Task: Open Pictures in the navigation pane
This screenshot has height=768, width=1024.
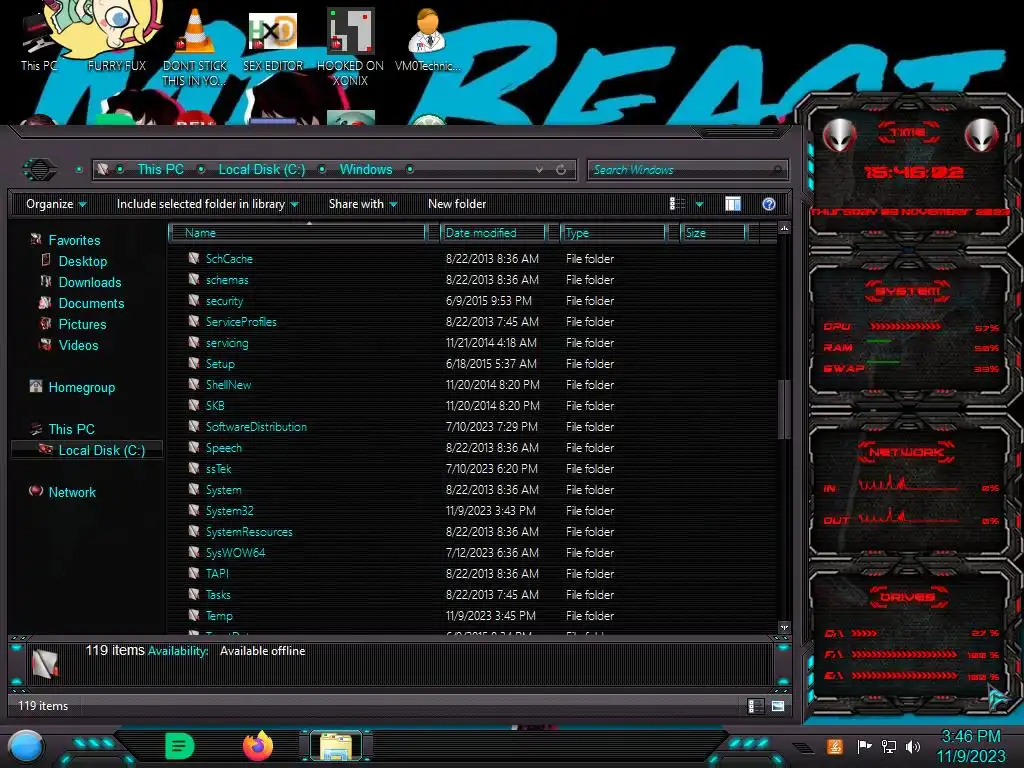Action: pos(82,324)
